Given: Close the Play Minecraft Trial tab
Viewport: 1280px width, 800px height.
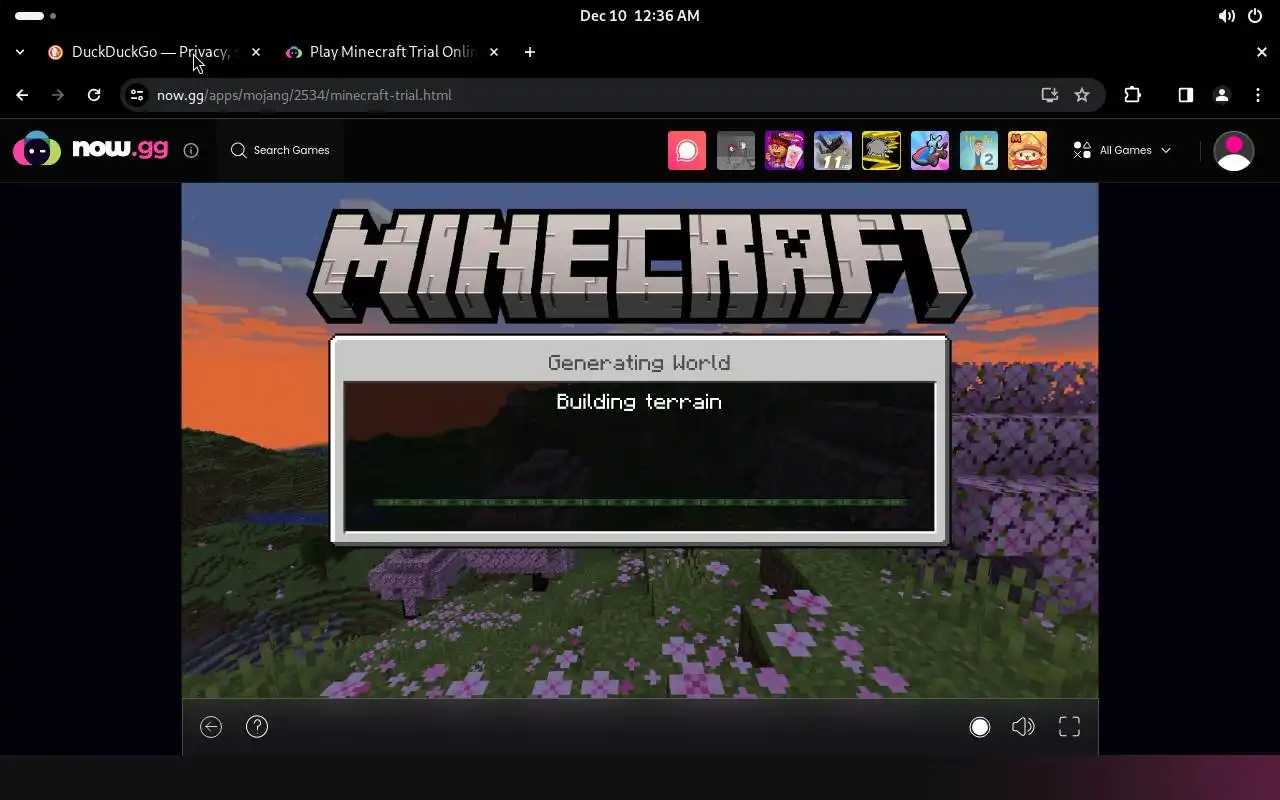Looking at the screenshot, I should click(494, 52).
